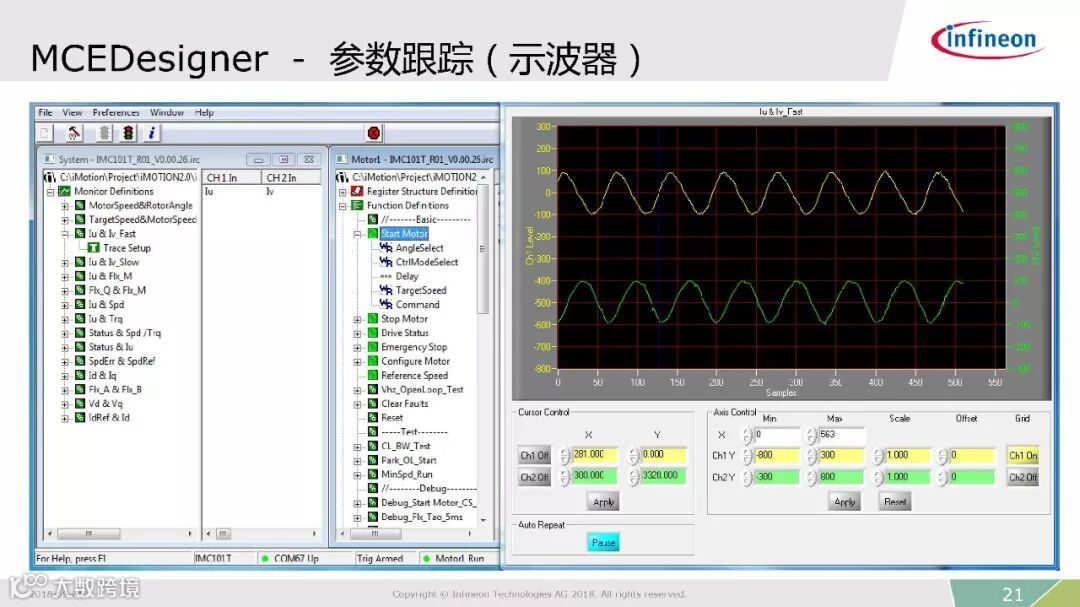
Task: Toggle the Ch1 On grid button
Action: [1023, 455]
